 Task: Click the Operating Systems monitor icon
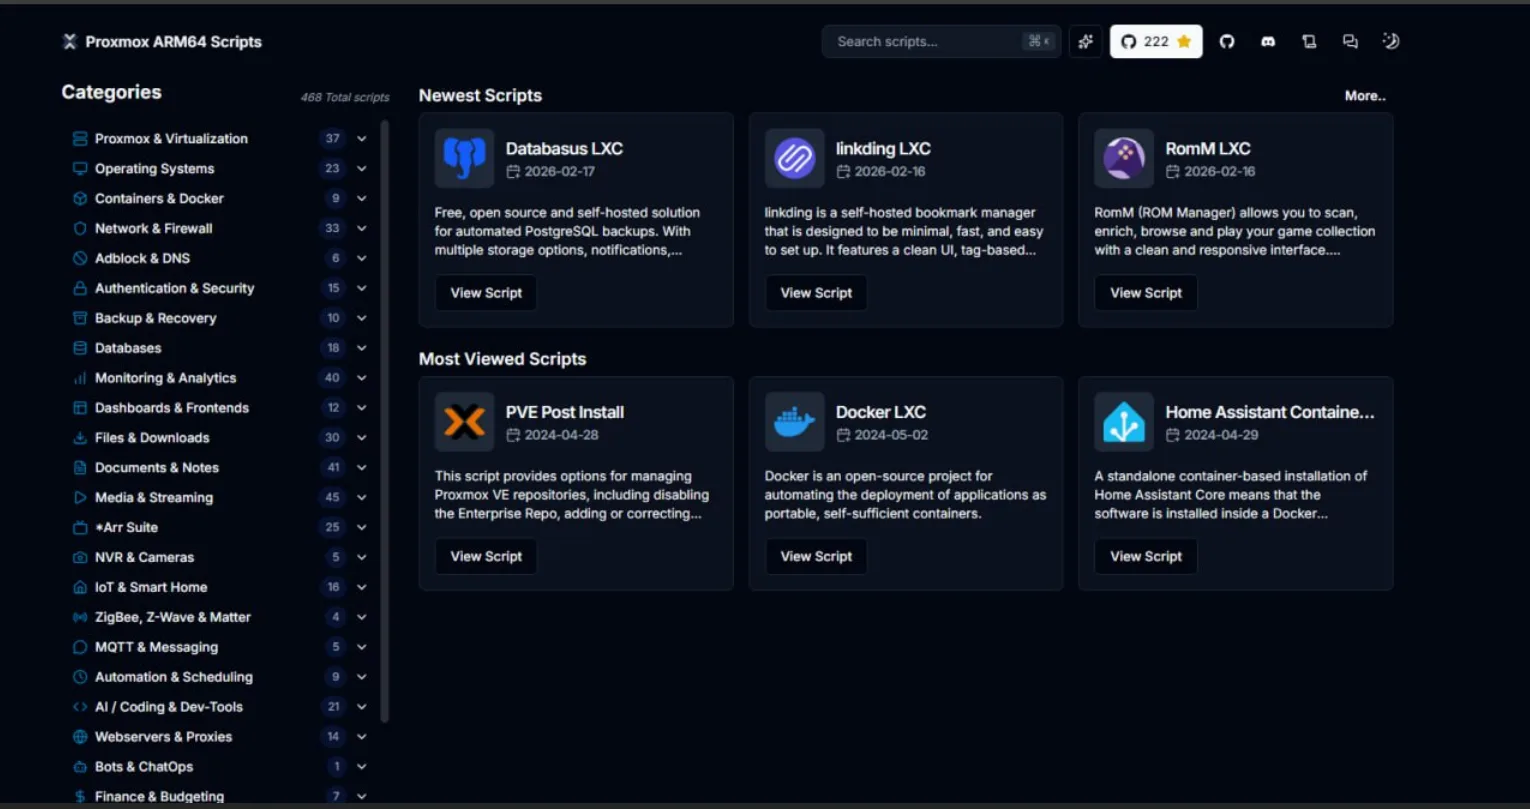click(80, 168)
